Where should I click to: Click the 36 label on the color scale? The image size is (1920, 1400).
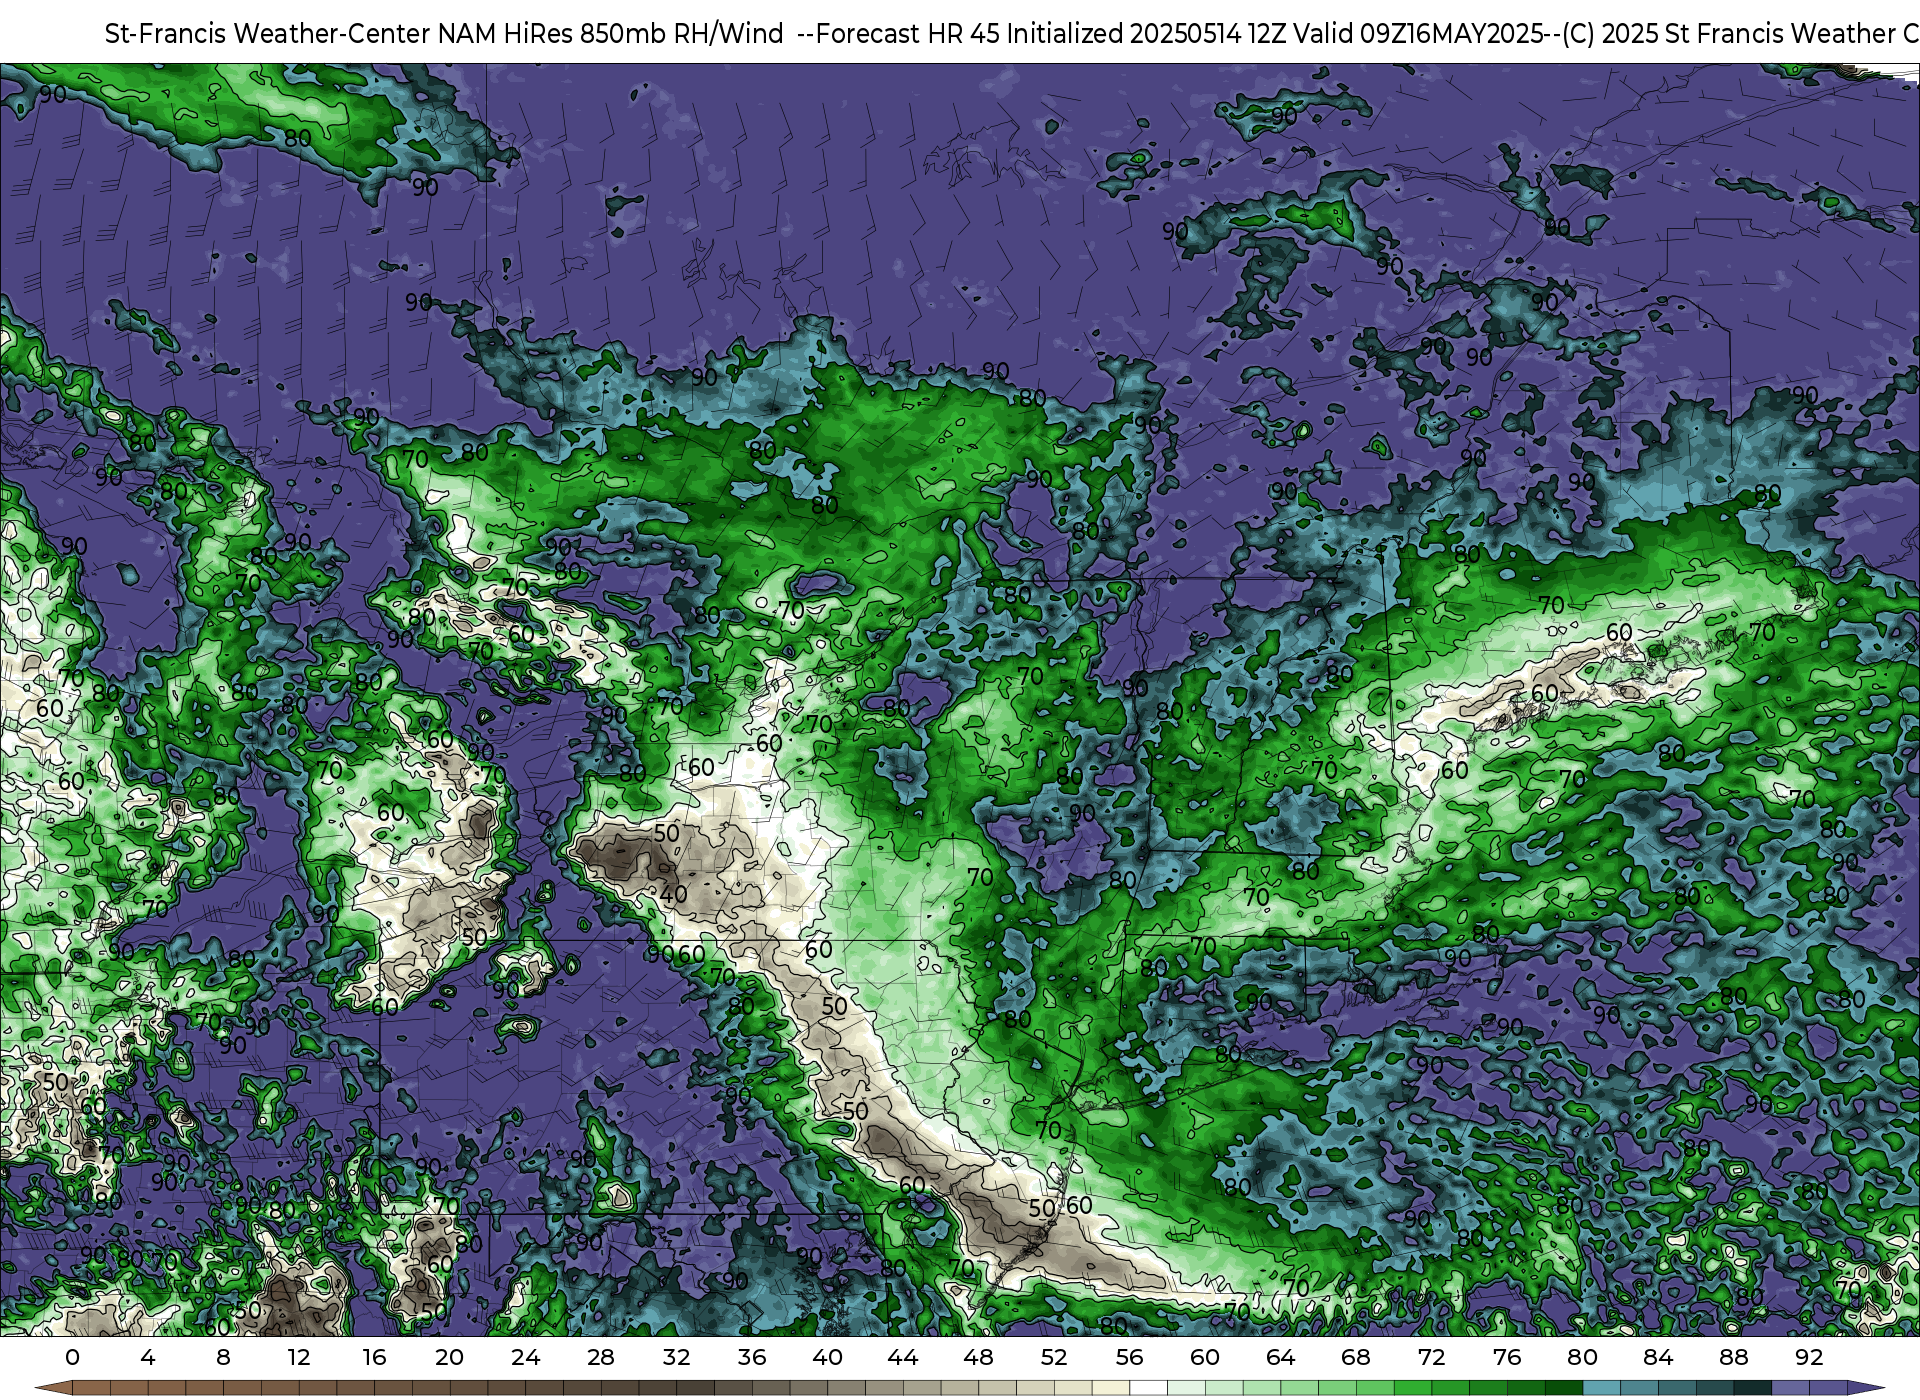pos(752,1357)
